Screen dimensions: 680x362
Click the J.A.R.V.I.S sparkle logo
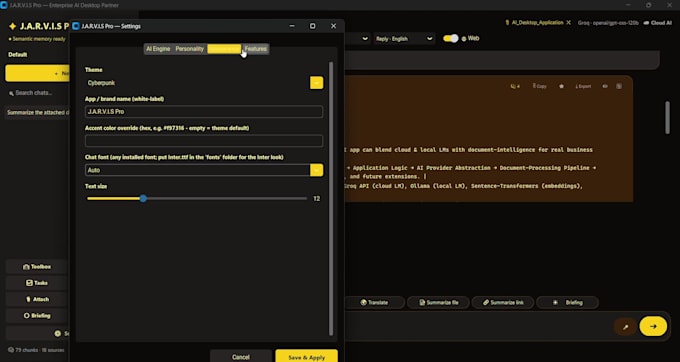click(x=13, y=27)
